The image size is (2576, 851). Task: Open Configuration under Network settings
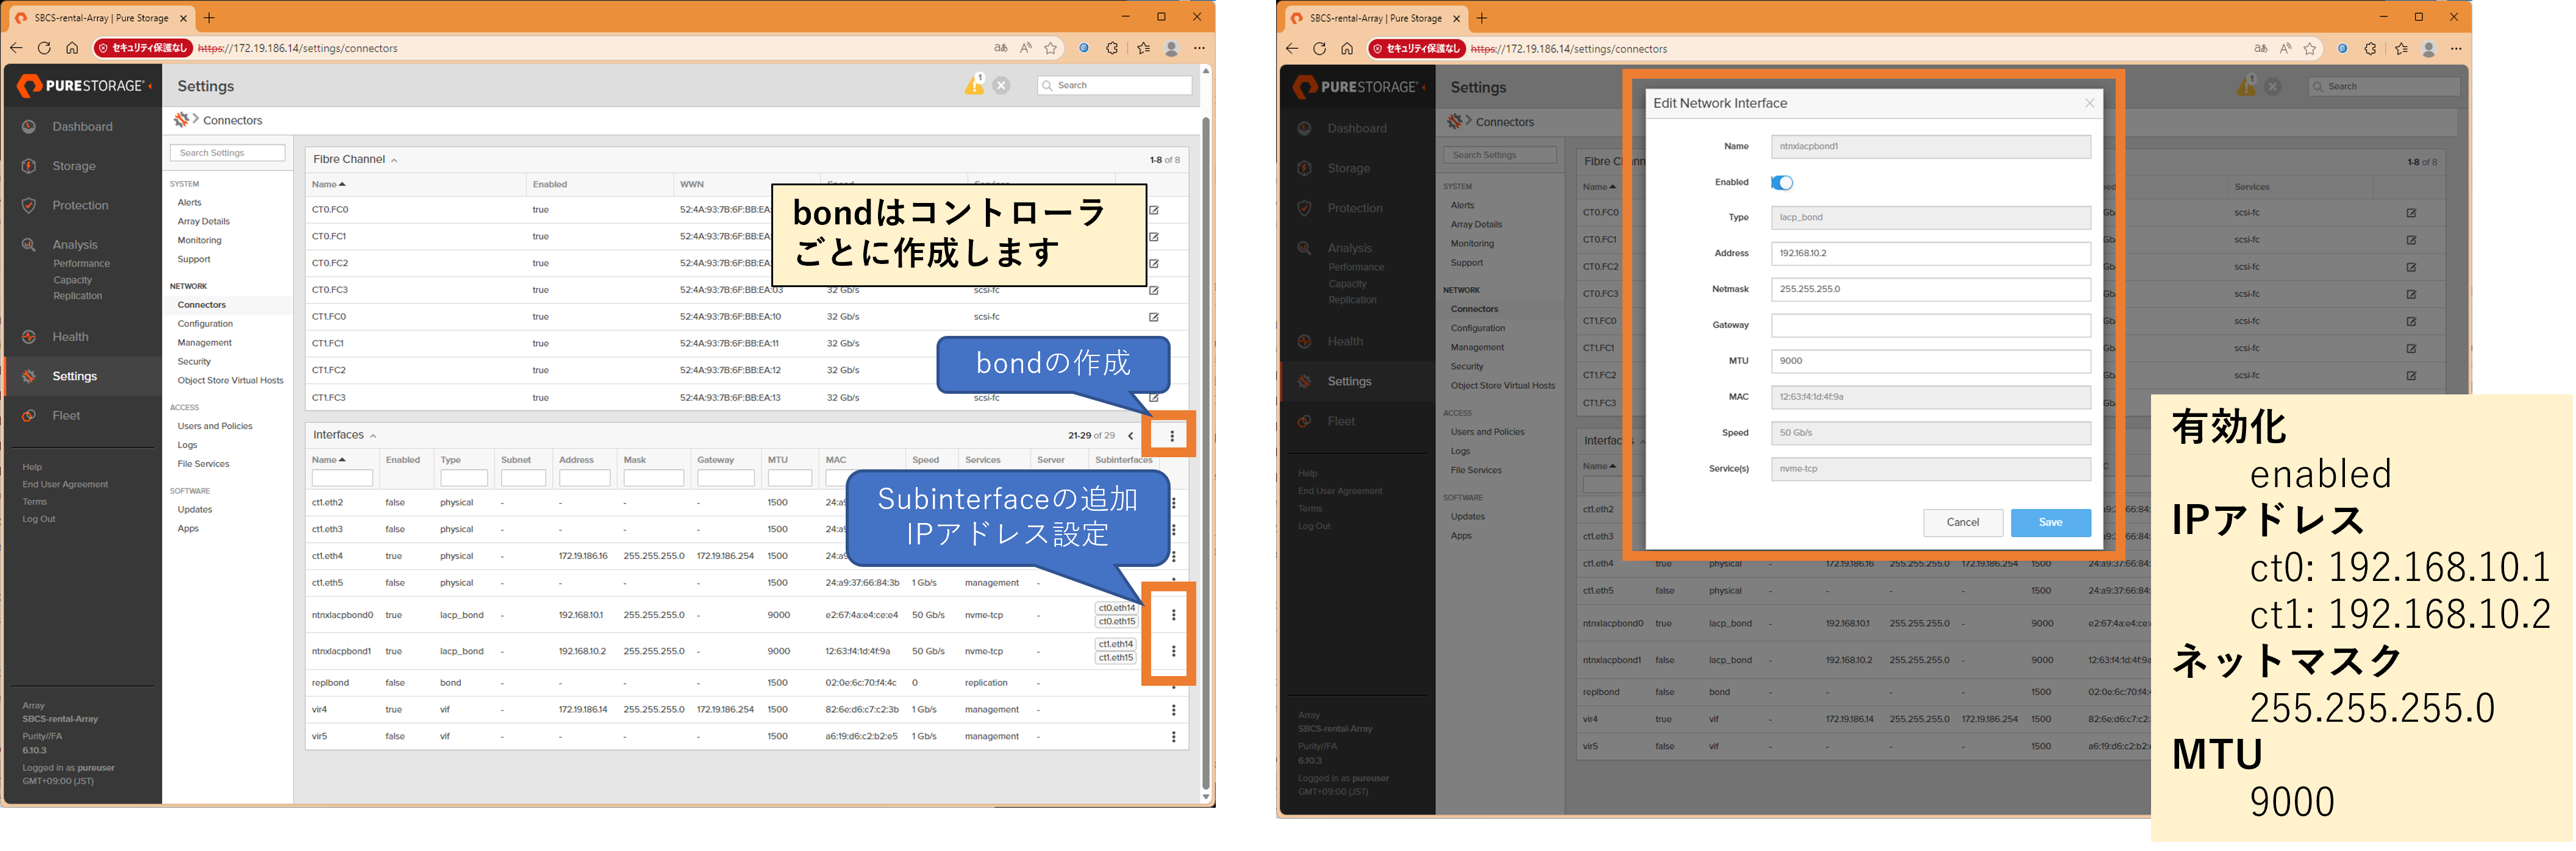(x=205, y=324)
